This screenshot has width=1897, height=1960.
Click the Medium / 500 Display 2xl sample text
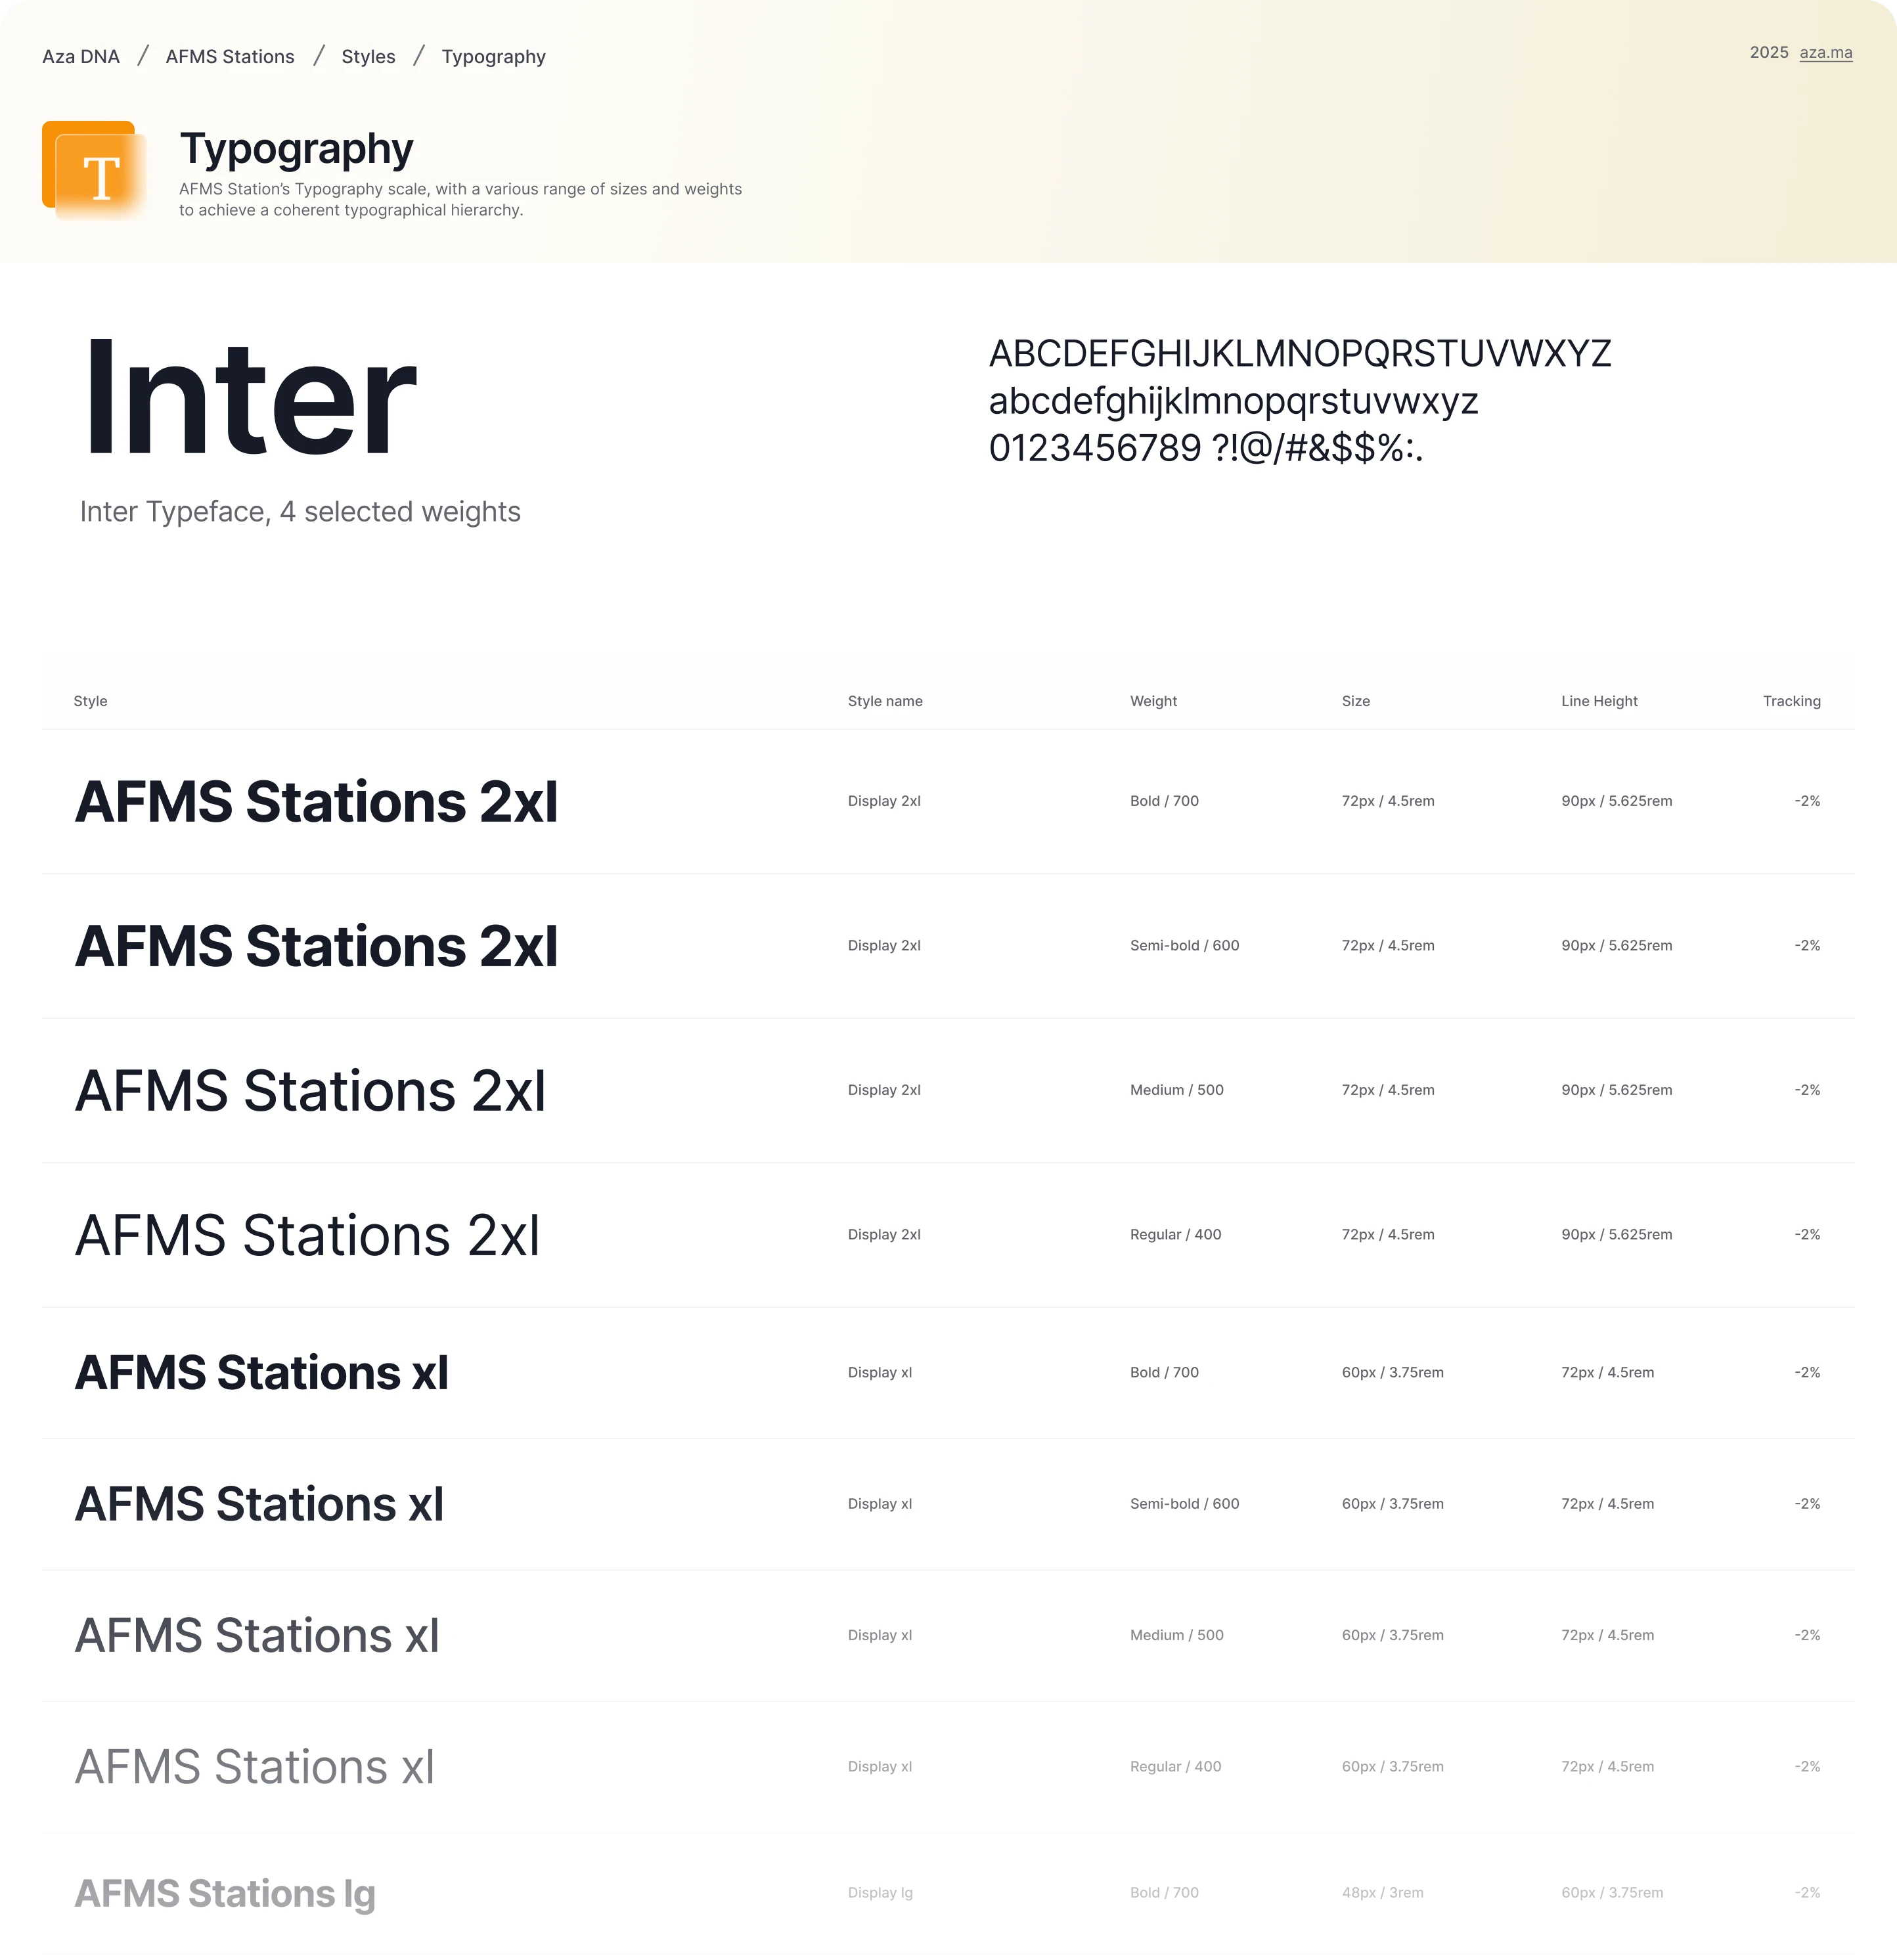(x=310, y=1091)
